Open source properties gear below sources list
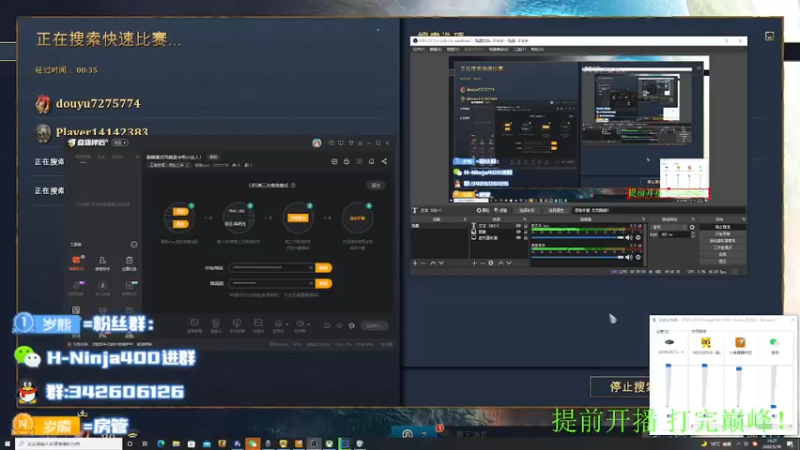Screen dimensions: 800x450 (x=491, y=263)
